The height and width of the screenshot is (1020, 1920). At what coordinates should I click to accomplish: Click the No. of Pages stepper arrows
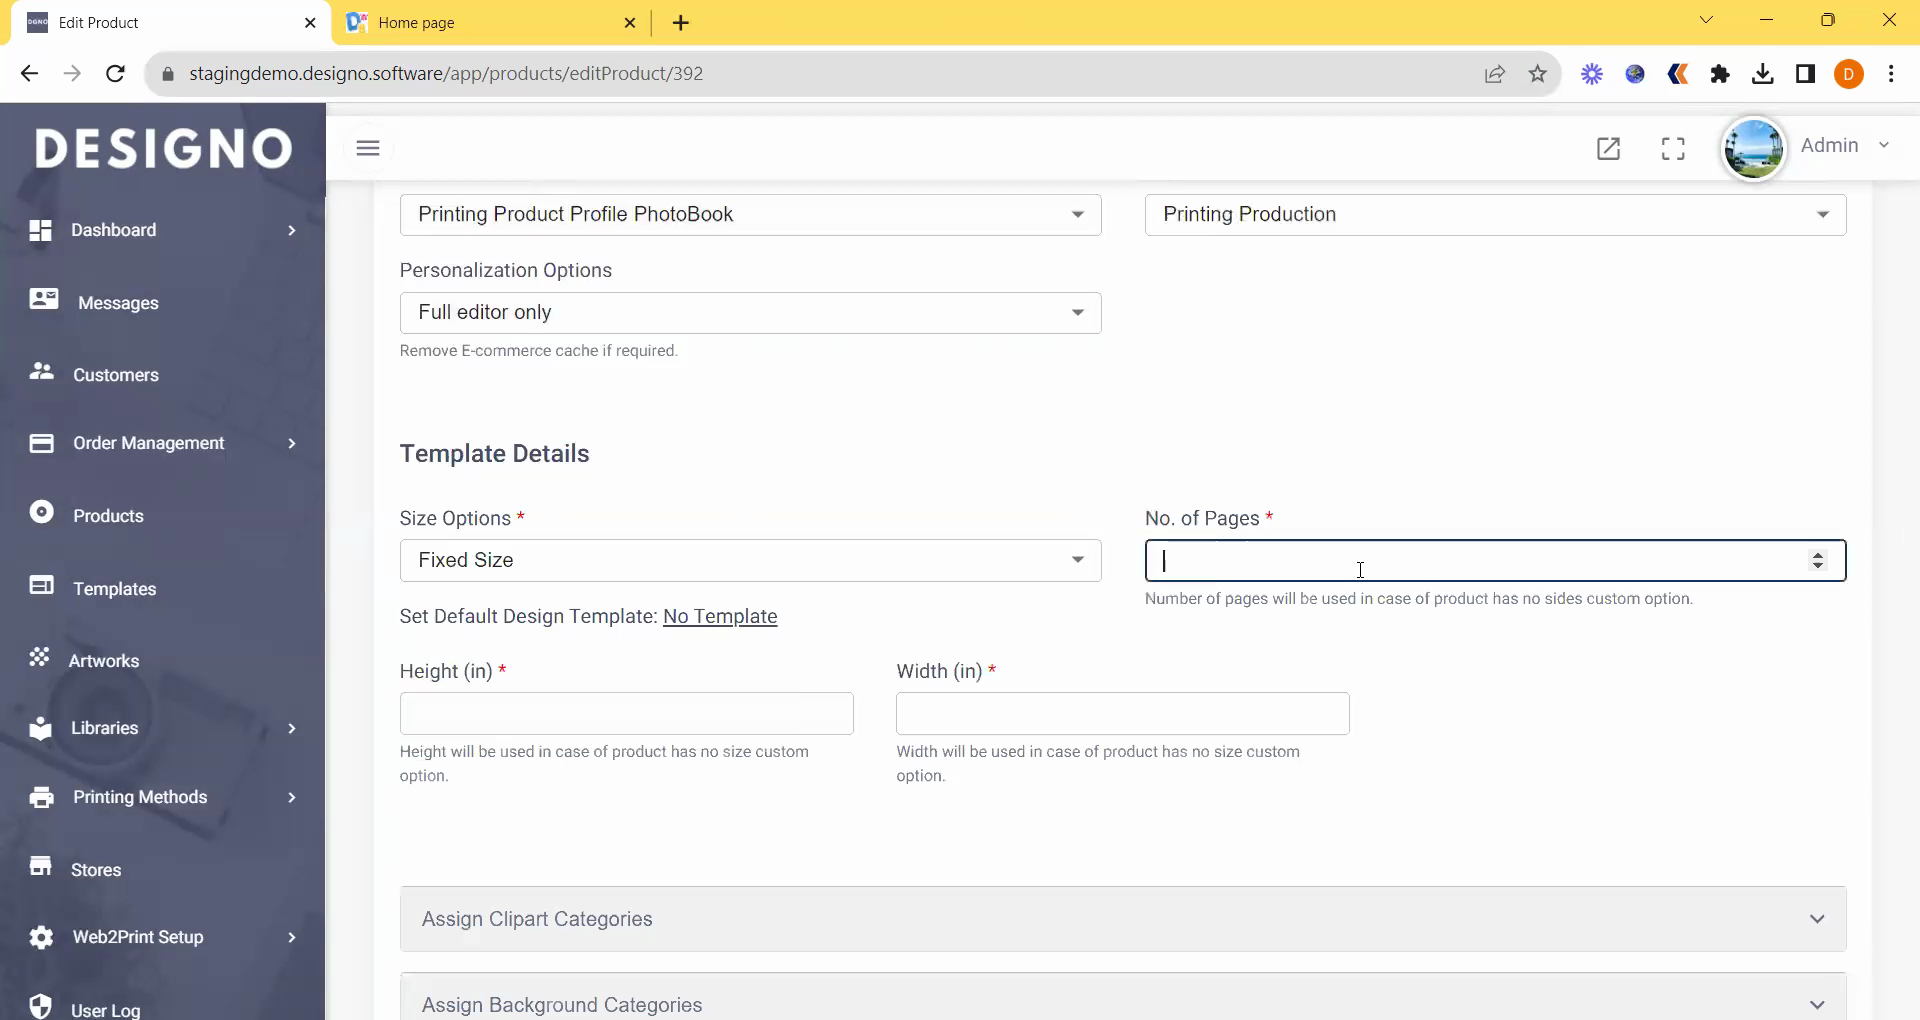pyautogui.click(x=1818, y=561)
